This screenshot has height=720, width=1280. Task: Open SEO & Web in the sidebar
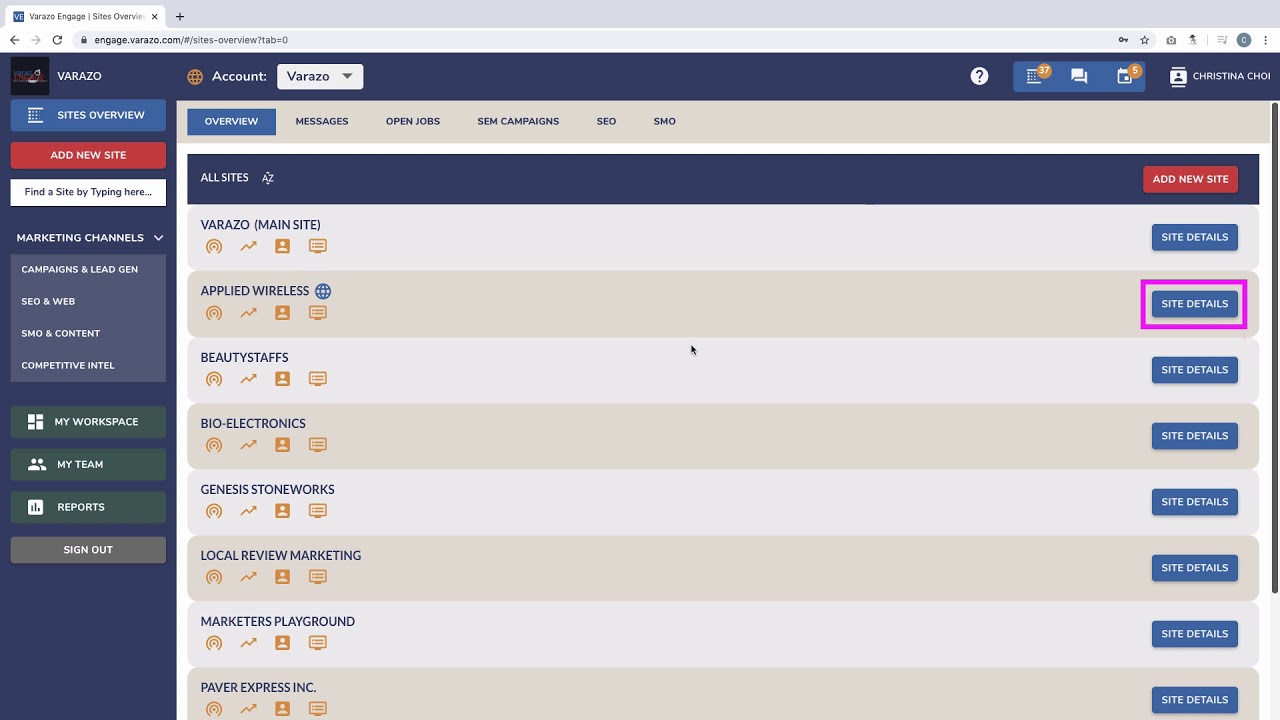(x=88, y=301)
